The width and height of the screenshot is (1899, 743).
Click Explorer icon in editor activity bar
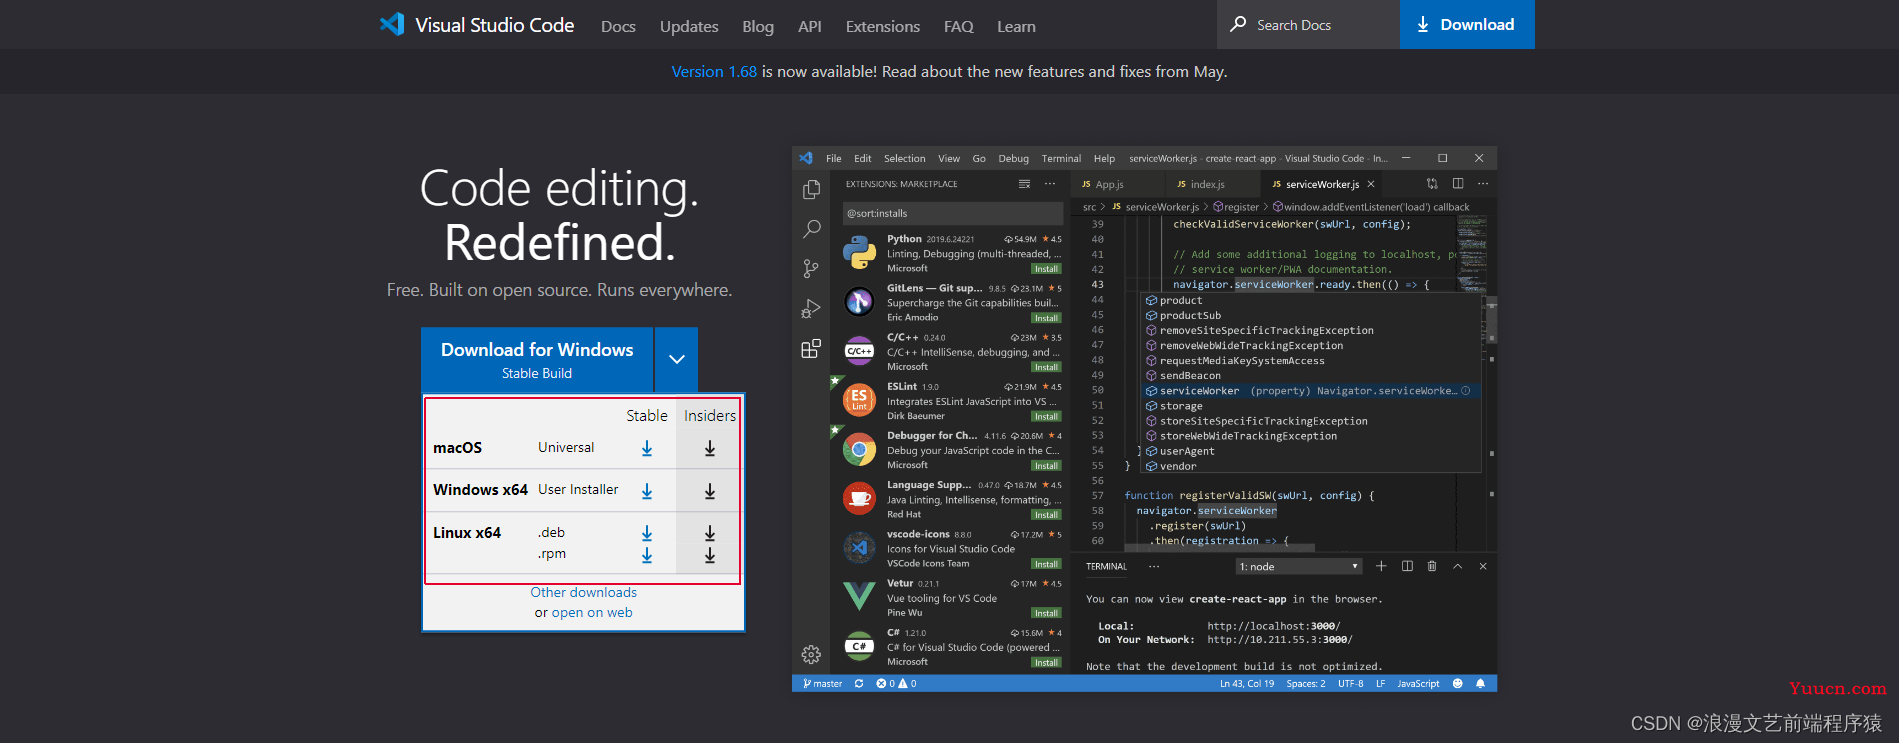point(811,189)
